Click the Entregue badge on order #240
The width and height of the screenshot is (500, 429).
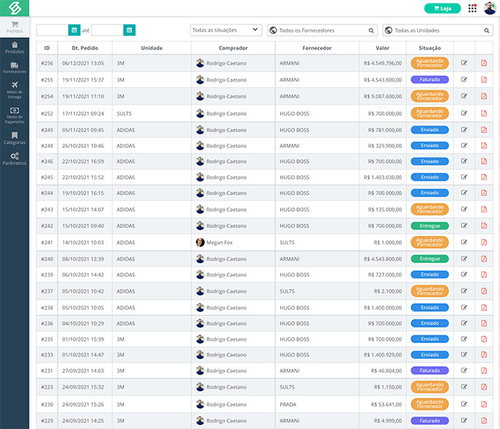[x=430, y=259]
